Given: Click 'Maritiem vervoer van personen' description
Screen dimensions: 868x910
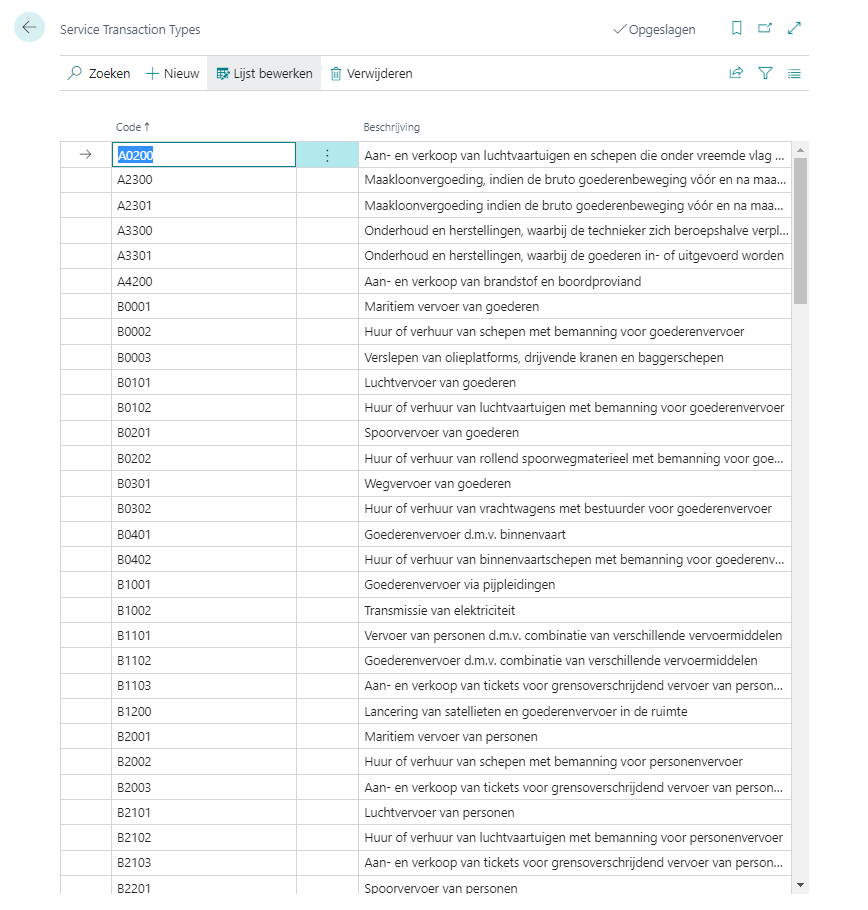Looking at the screenshot, I should 451,736.
